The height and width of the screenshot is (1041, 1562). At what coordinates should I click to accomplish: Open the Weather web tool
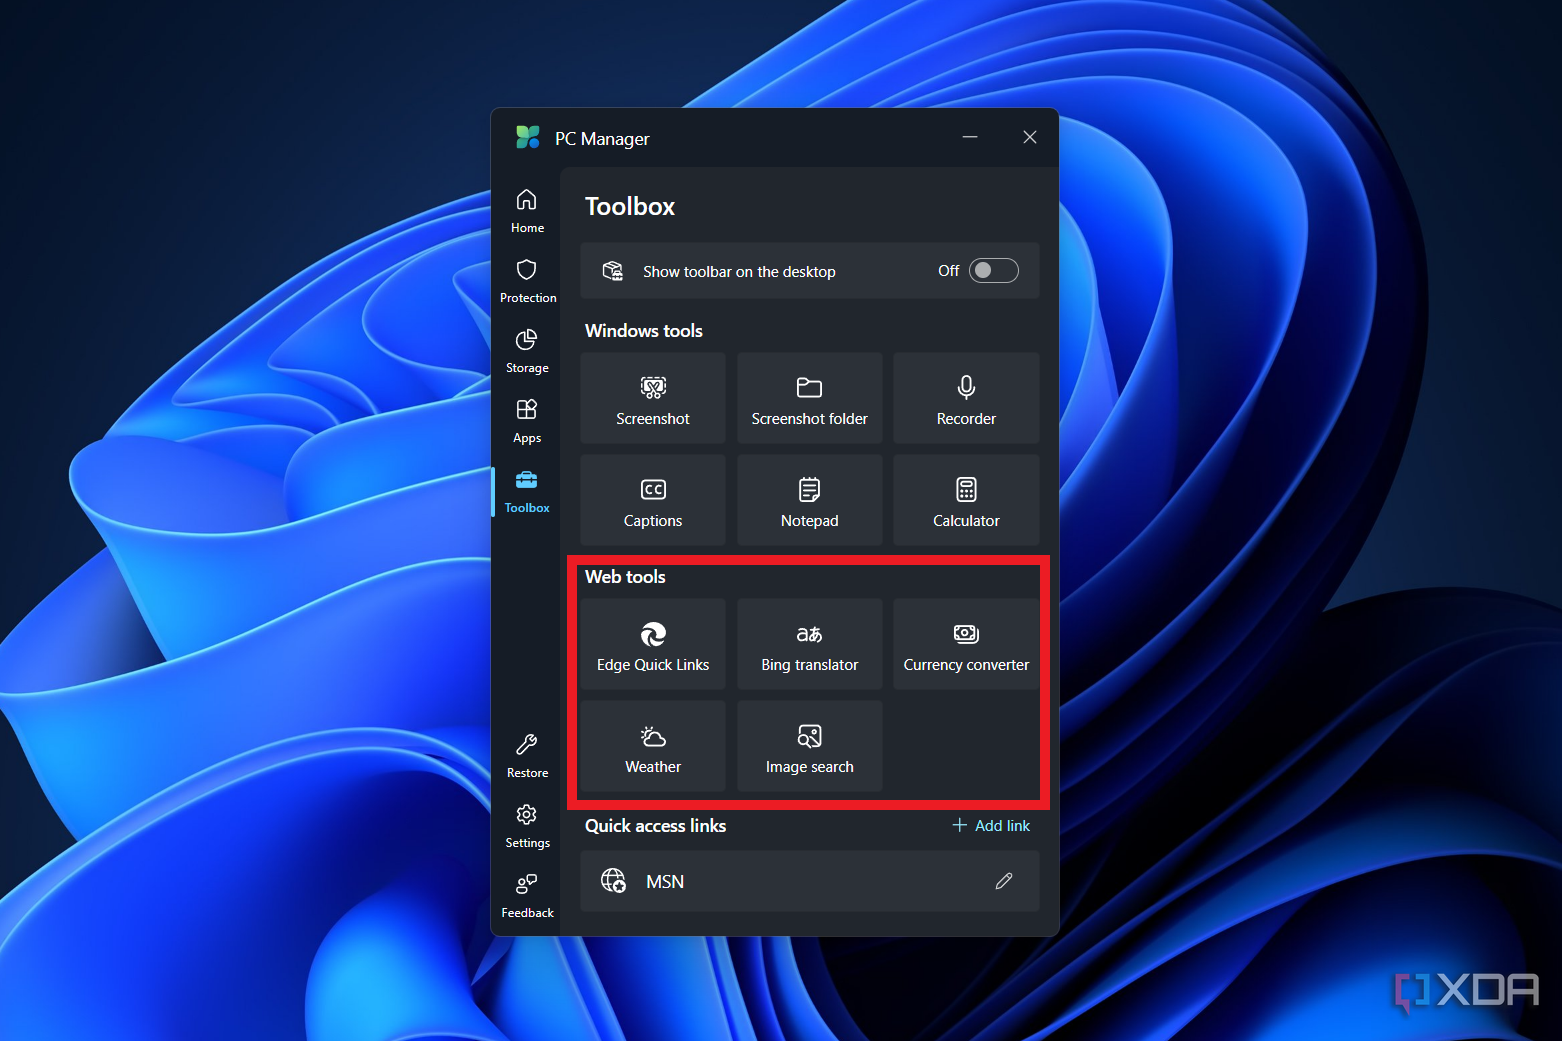[x=653, y=746]
